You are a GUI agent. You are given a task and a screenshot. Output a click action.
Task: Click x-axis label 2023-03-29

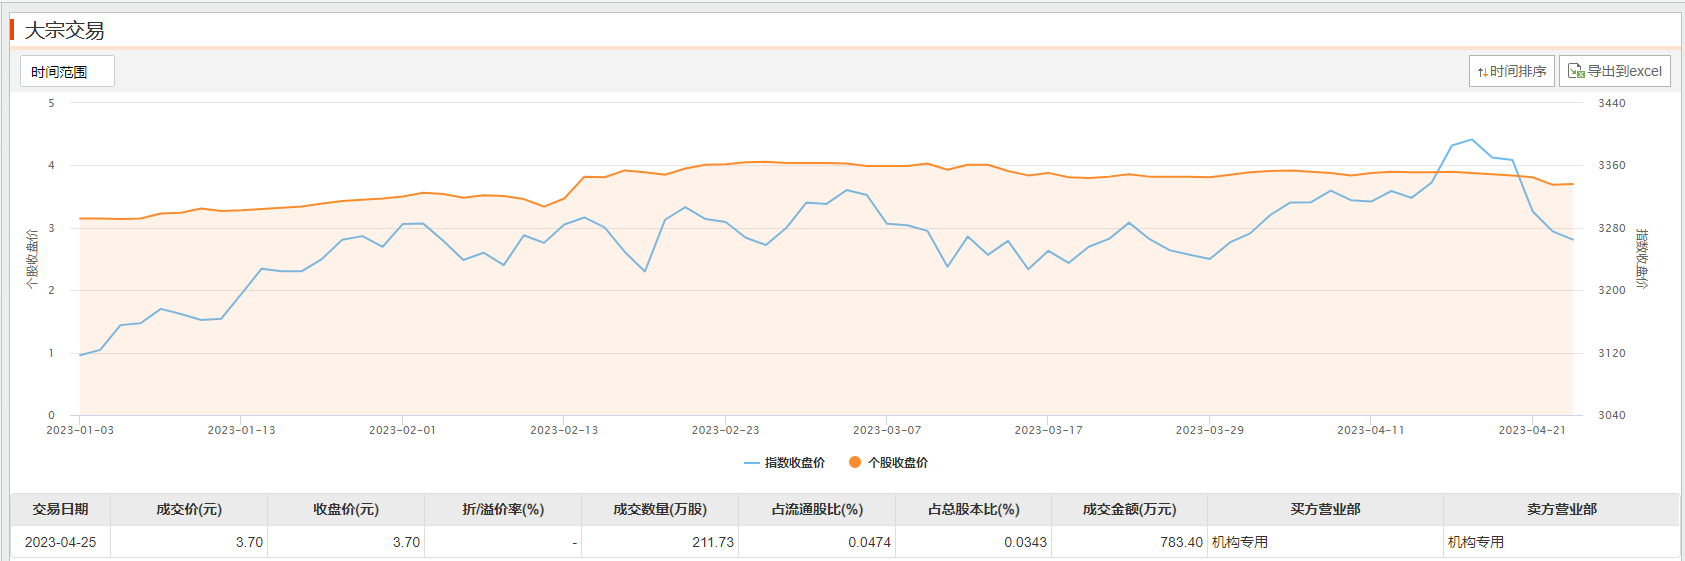tap(1209, 430)
